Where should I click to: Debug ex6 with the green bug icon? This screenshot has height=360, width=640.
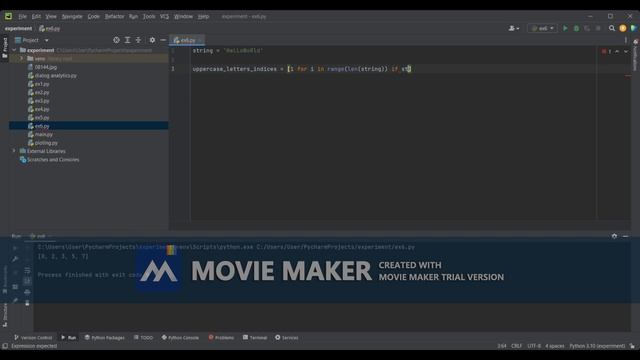click(x=576, y=28)
